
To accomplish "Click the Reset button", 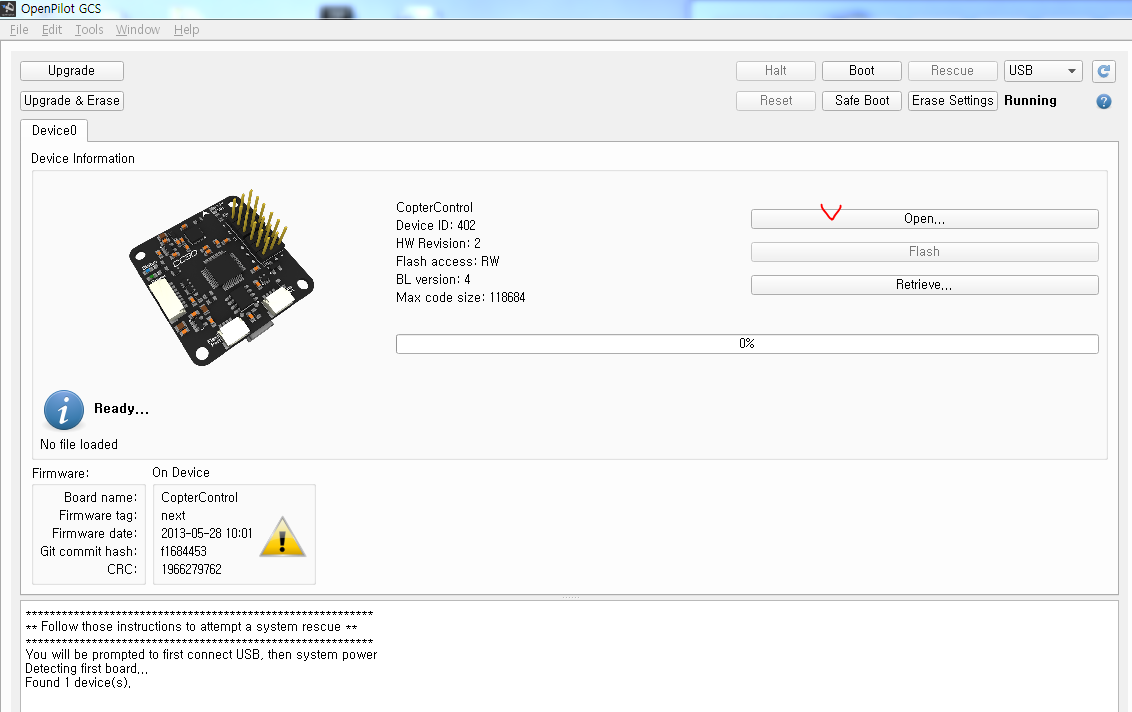I will [x=775, y=100].
